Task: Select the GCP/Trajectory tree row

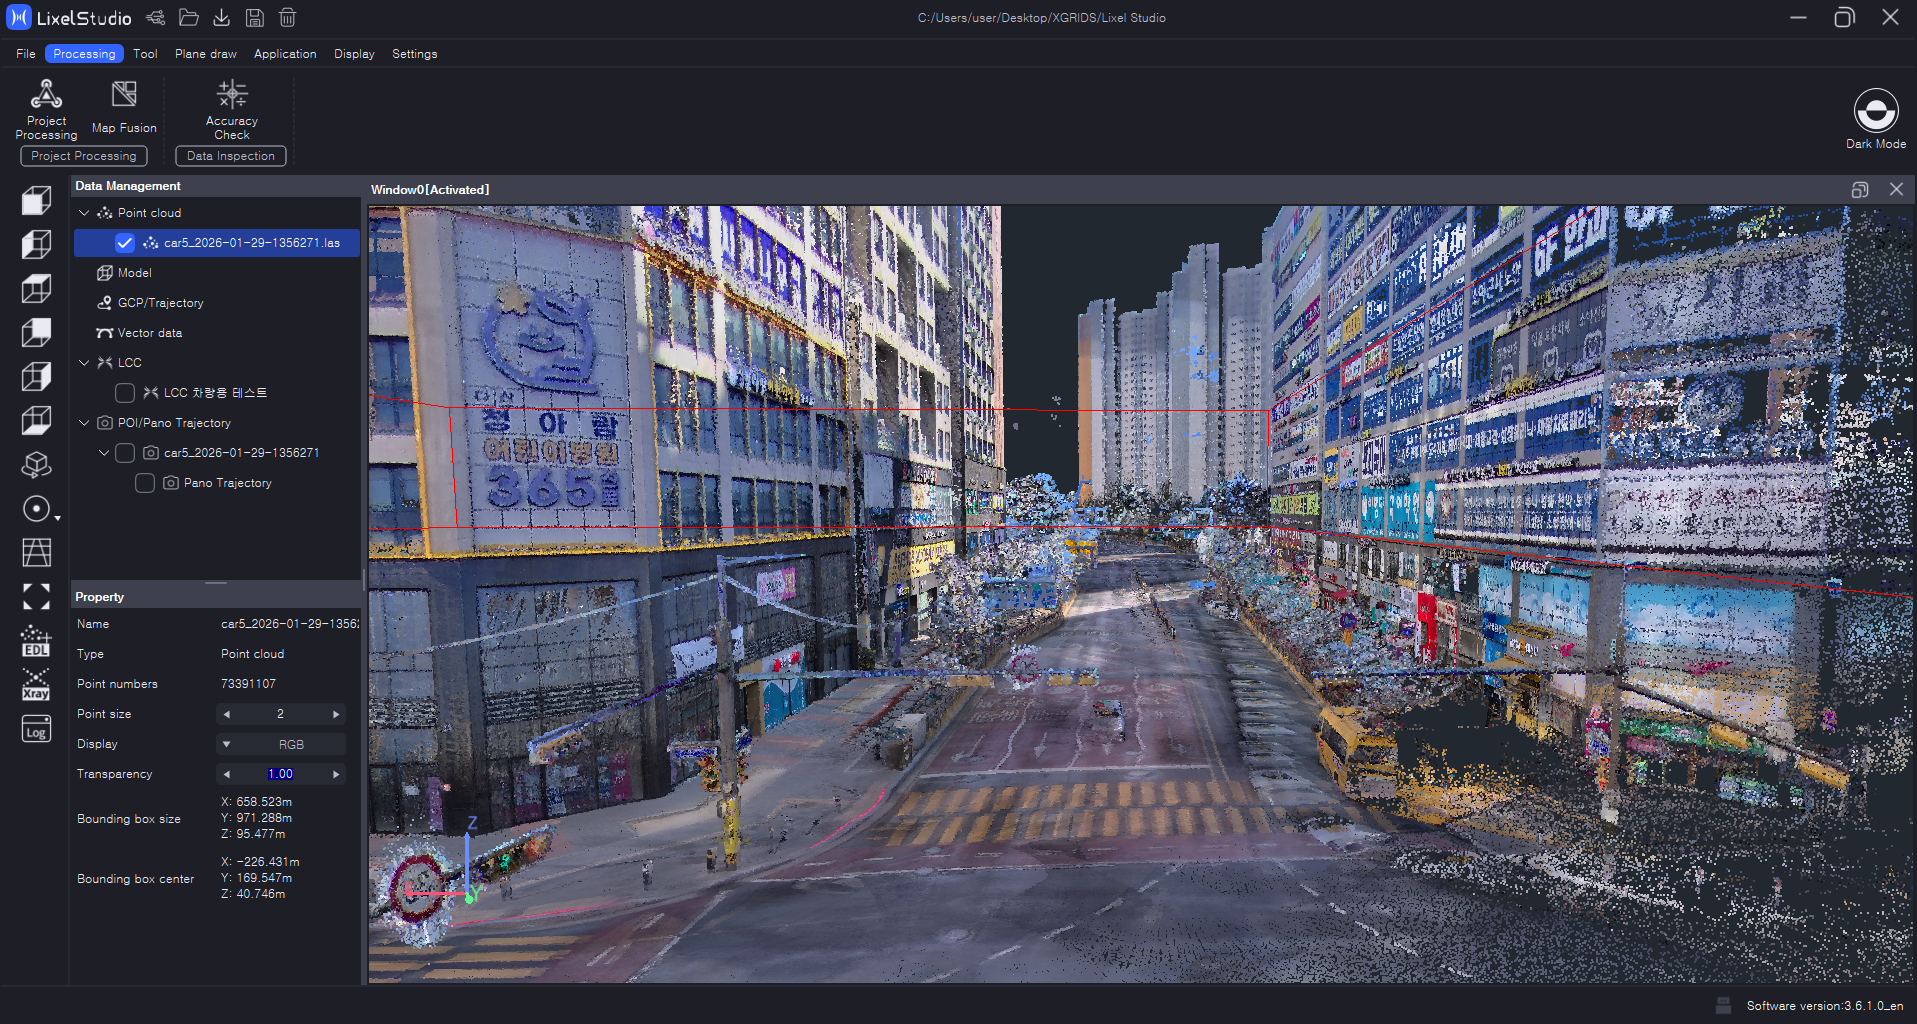Action: [217, 303]
